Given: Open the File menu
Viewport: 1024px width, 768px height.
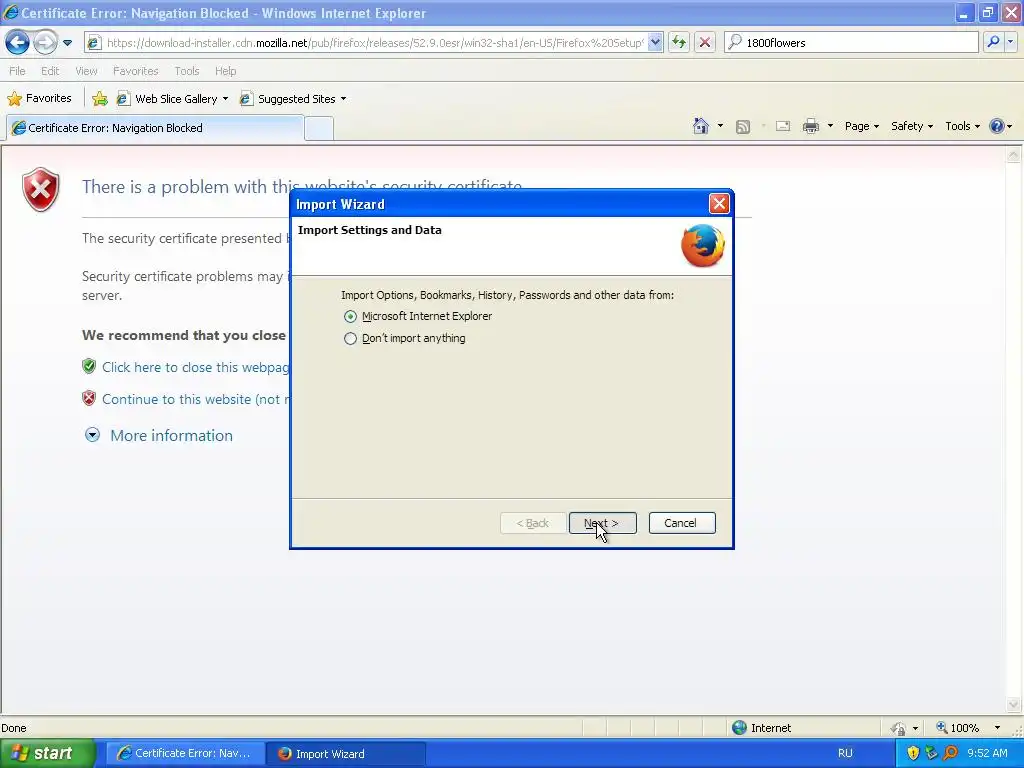Looking at the screenshot, I should pos(17,71).
